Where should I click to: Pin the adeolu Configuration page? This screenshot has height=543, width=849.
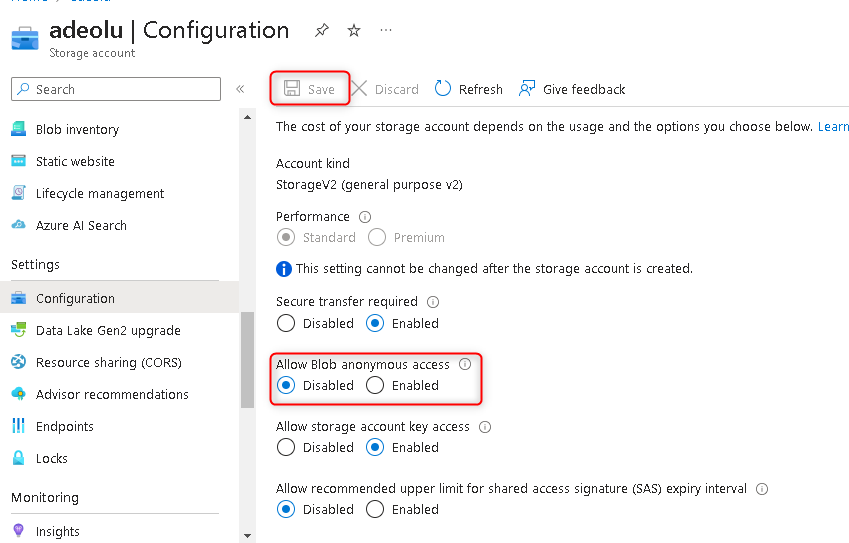pos(321,31)
